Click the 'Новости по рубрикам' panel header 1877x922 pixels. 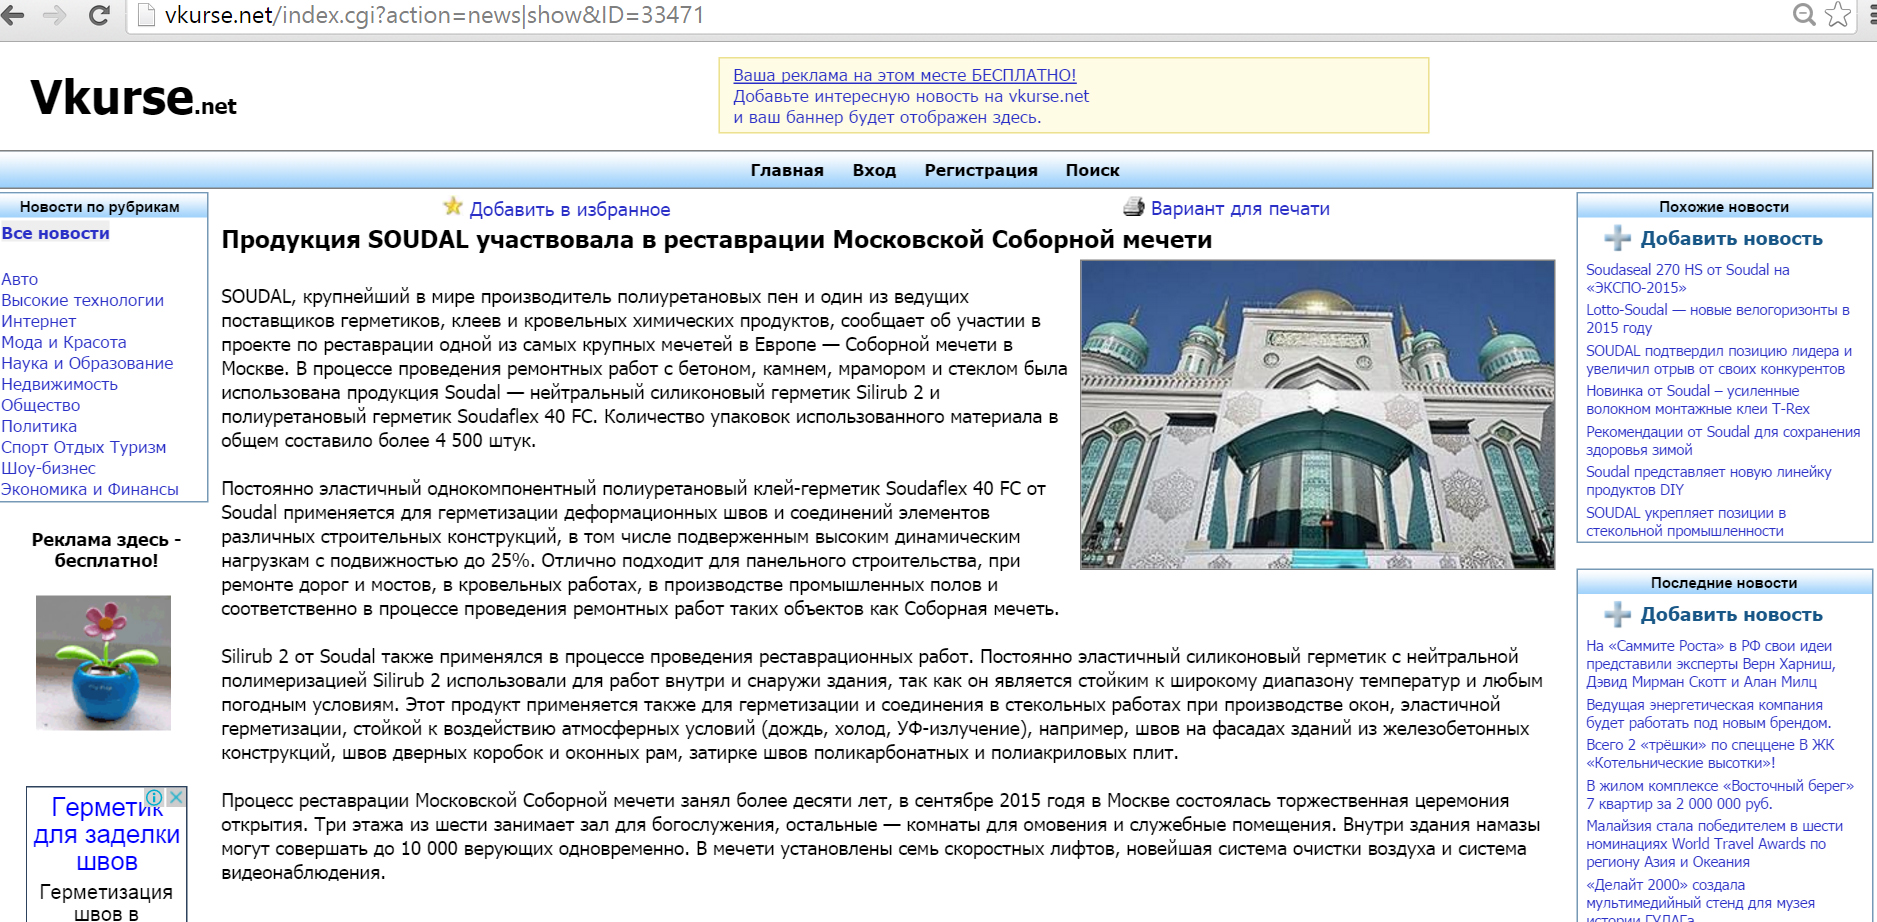[x=104, y=206]
